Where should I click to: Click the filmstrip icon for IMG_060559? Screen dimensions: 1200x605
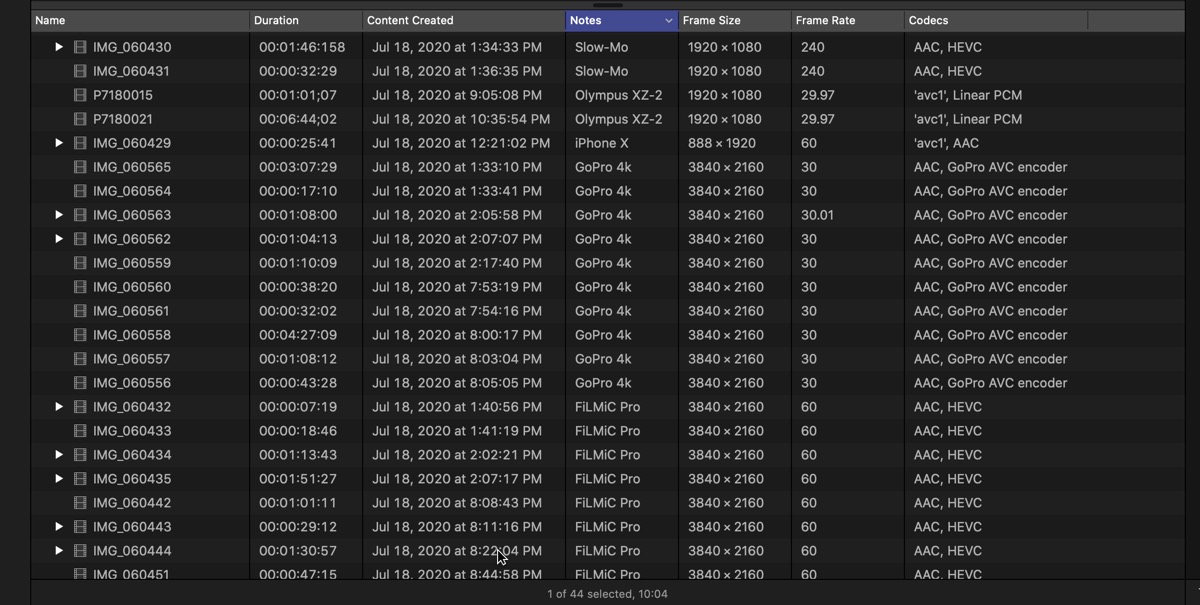pos(80,263)
